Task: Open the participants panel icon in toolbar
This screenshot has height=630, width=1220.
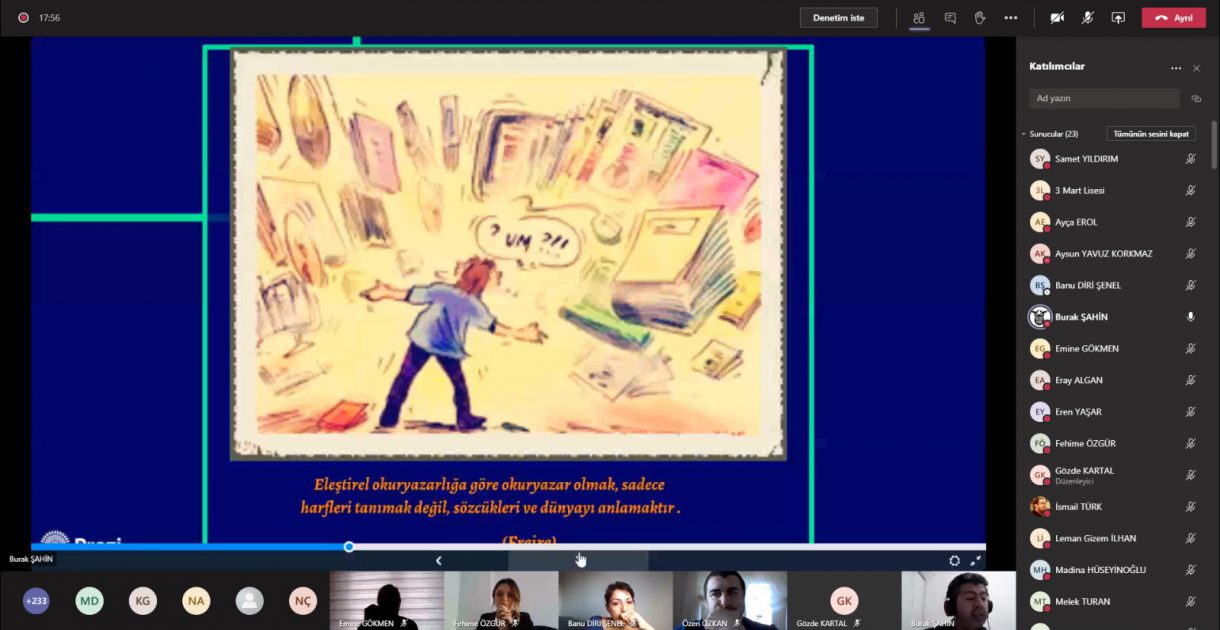Action: pos(919,18)
